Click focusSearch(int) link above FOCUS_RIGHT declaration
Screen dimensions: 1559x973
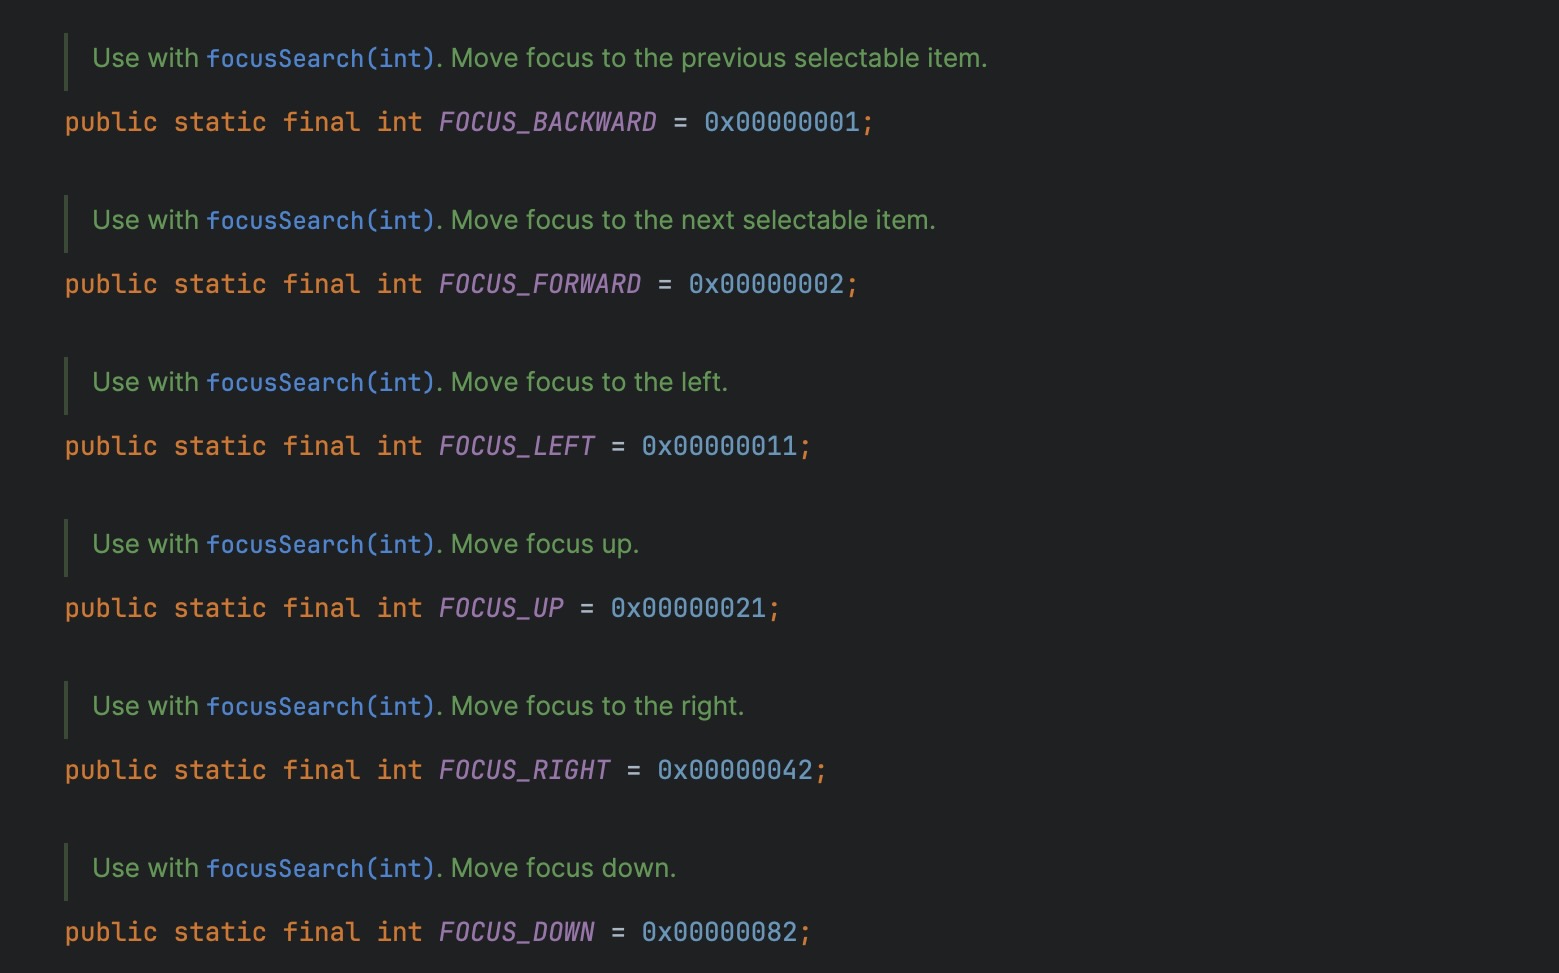click(320, 707)
